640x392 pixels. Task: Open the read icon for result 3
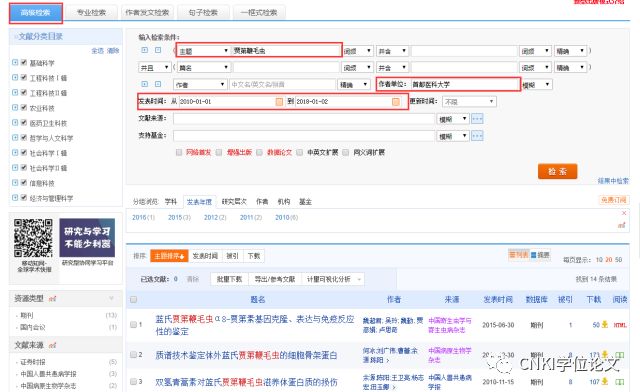click(620, 382)
